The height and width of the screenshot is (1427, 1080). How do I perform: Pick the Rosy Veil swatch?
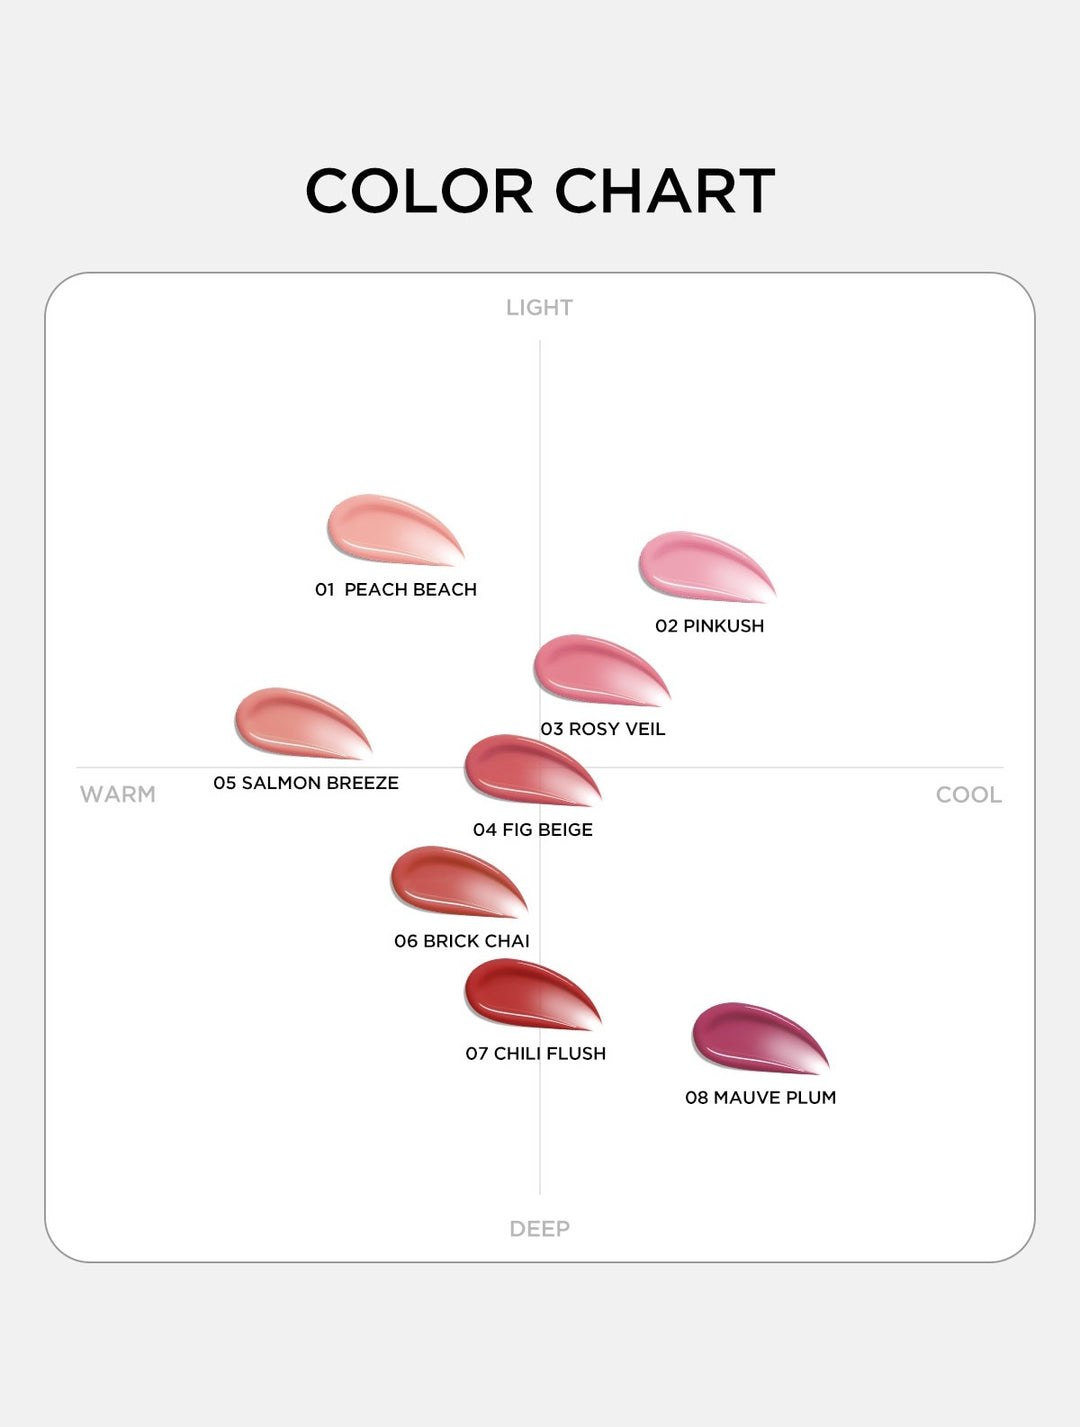[598, 669]
